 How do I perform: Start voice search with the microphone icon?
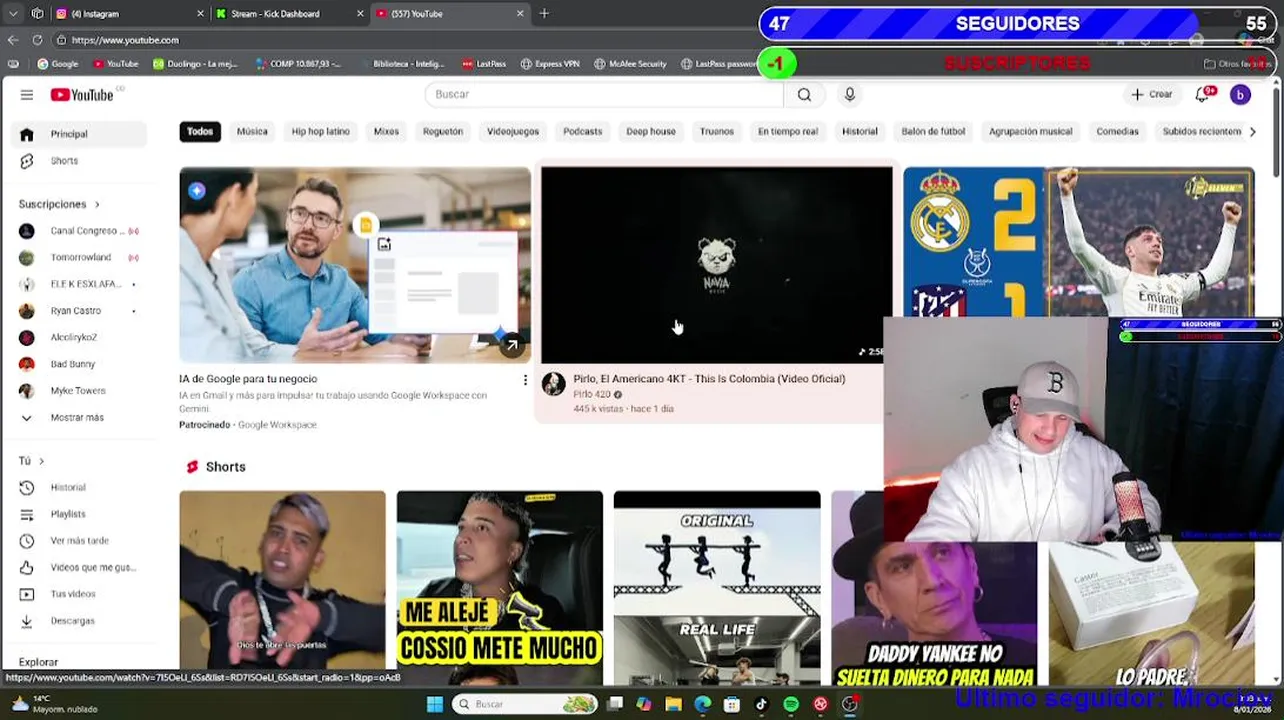[850, 94]
